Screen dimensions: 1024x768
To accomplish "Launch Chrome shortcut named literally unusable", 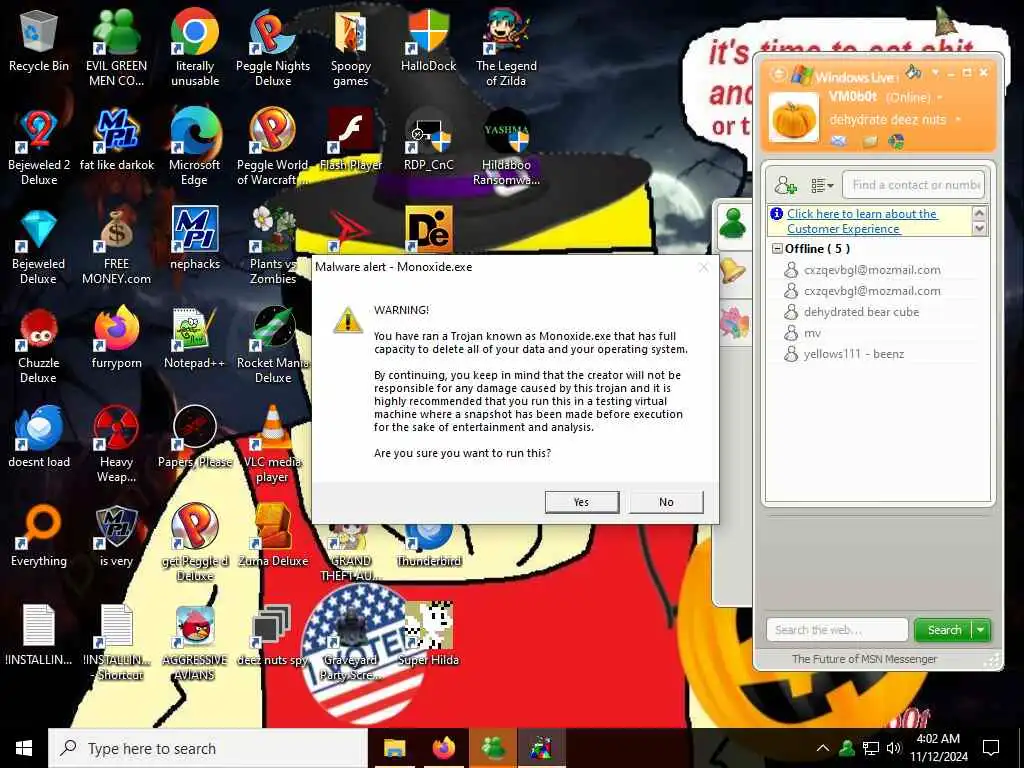I will tap(195, 47).
